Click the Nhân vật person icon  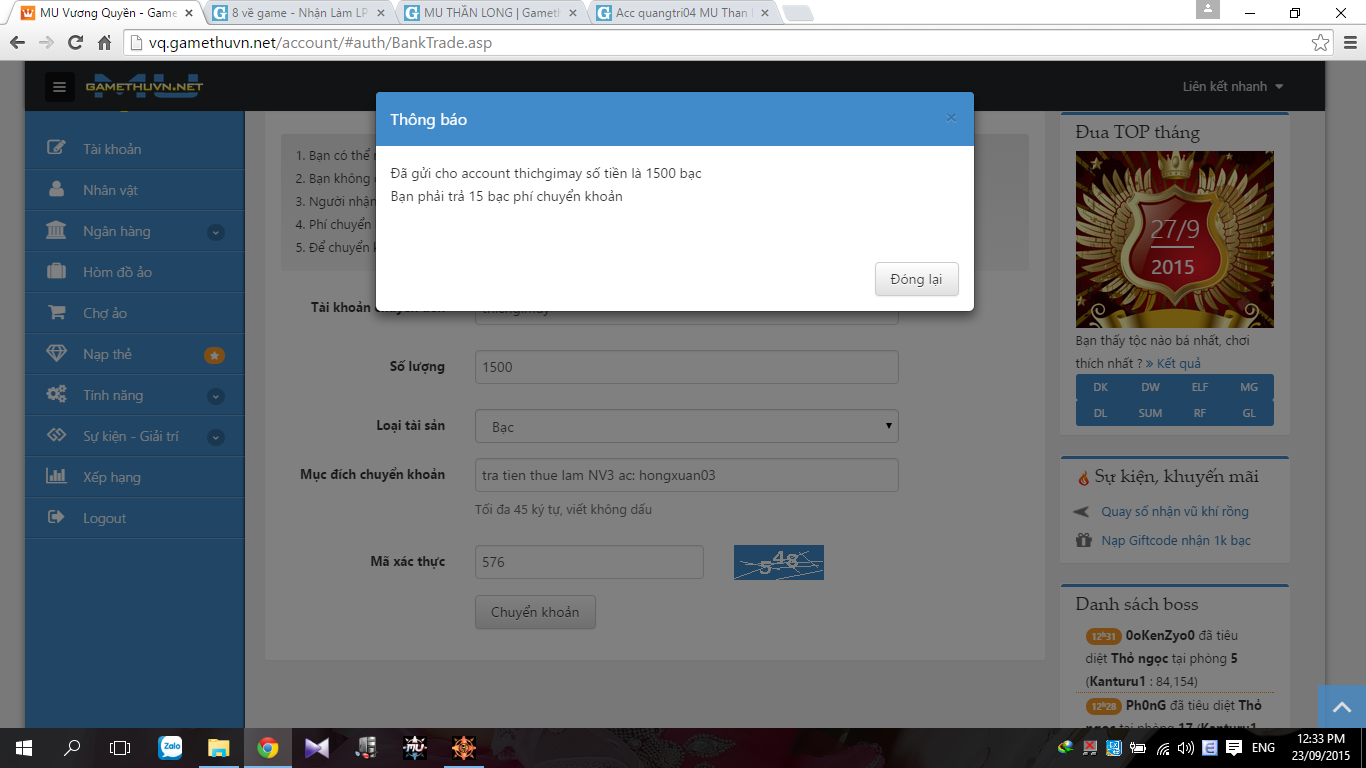(57, 189)
